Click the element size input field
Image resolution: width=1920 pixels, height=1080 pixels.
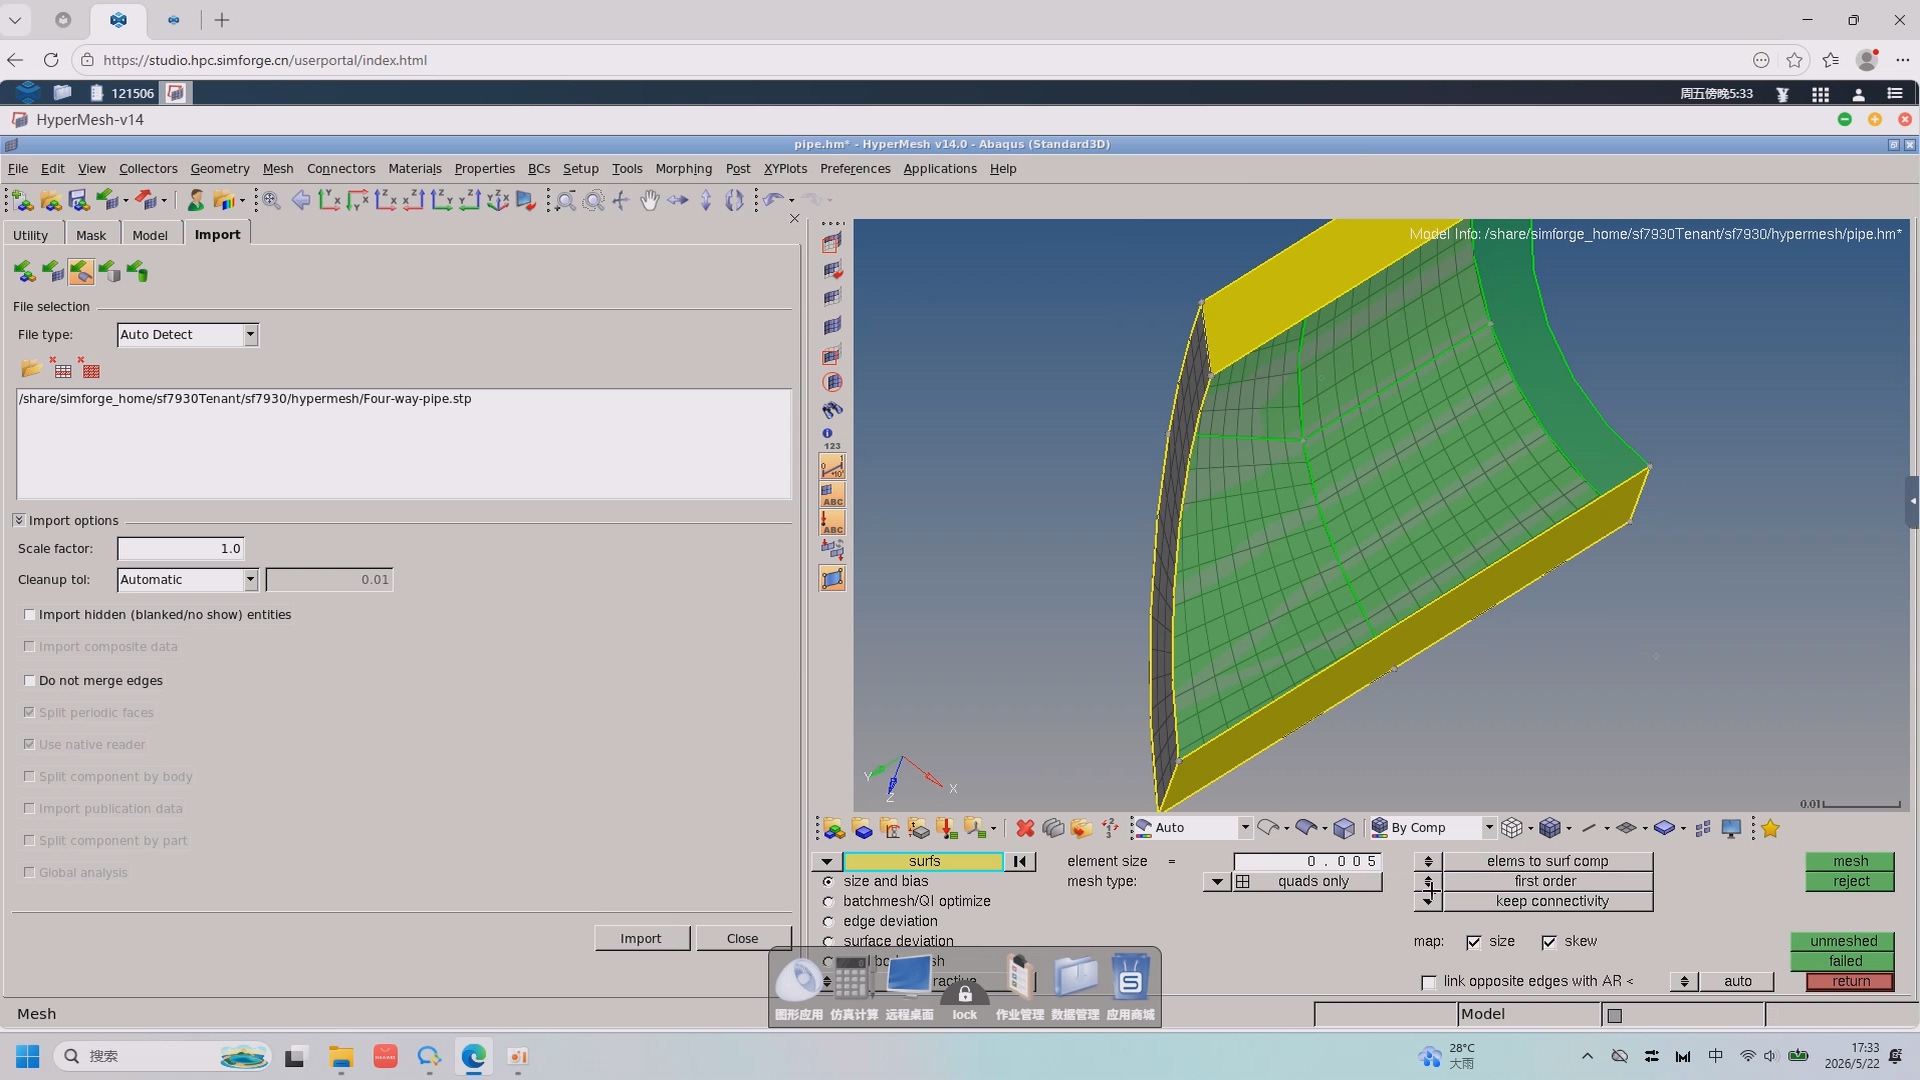tap(1308, 861)
